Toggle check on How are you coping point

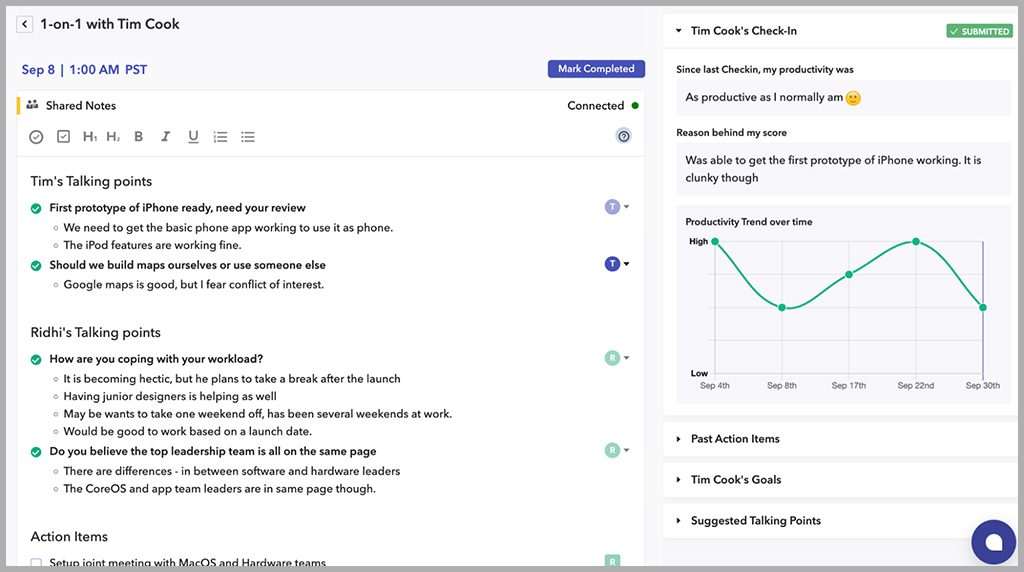tap(36, 360)
